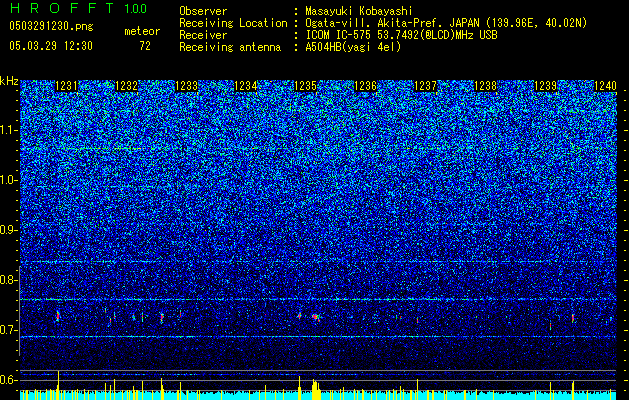Click the 1236 time marker
629x400 pixels.
[365, 86]
